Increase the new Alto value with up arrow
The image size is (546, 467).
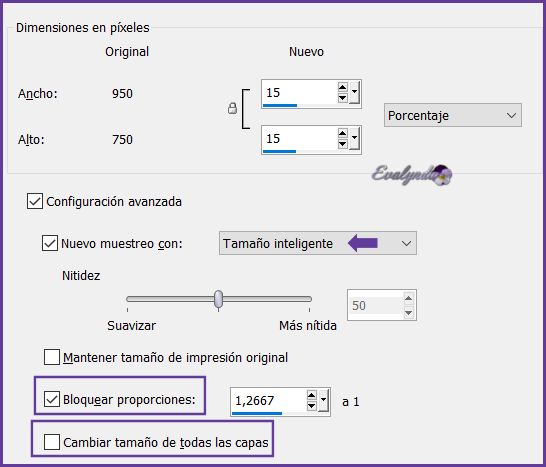click(x=343, y=133)
